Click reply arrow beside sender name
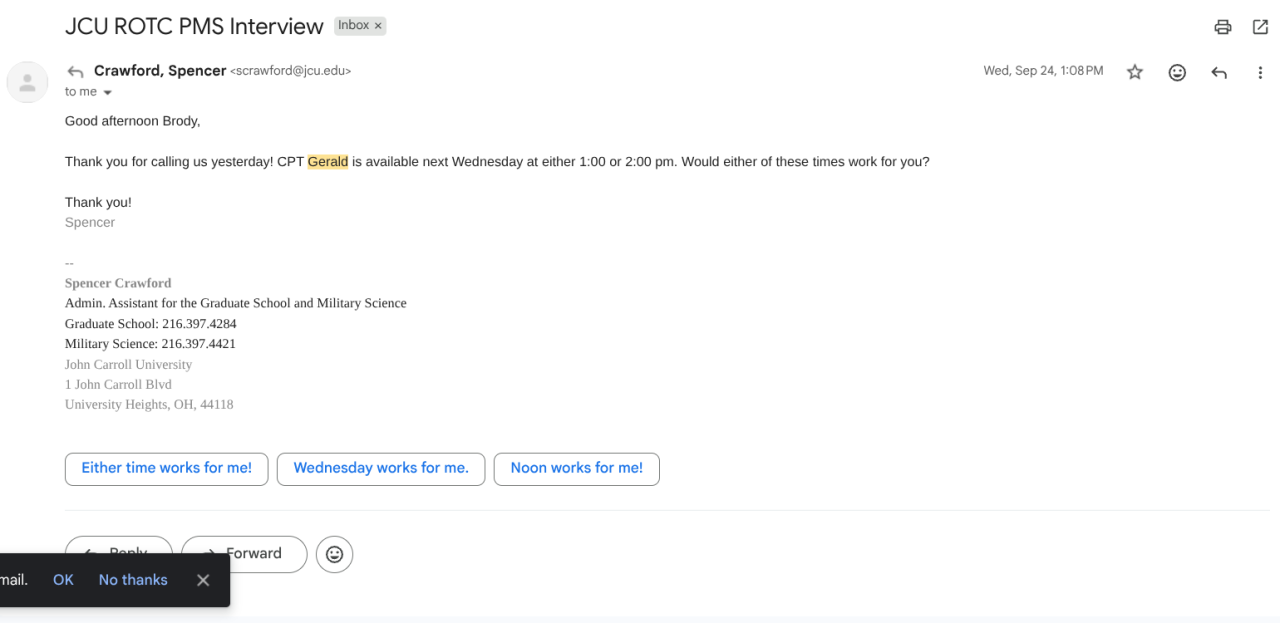This screenshot has width=1280, height=623. point(75,71)
